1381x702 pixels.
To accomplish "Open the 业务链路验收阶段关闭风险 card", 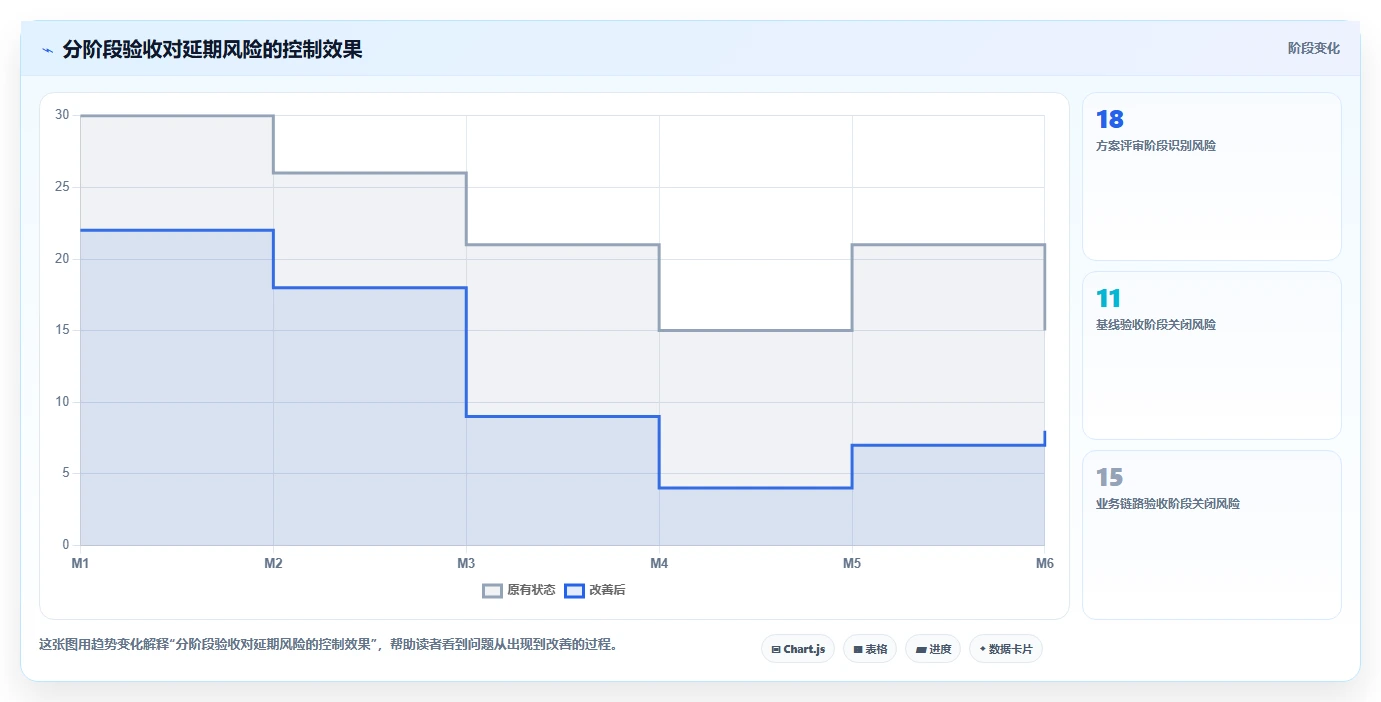I will (x=1212, y=534).
